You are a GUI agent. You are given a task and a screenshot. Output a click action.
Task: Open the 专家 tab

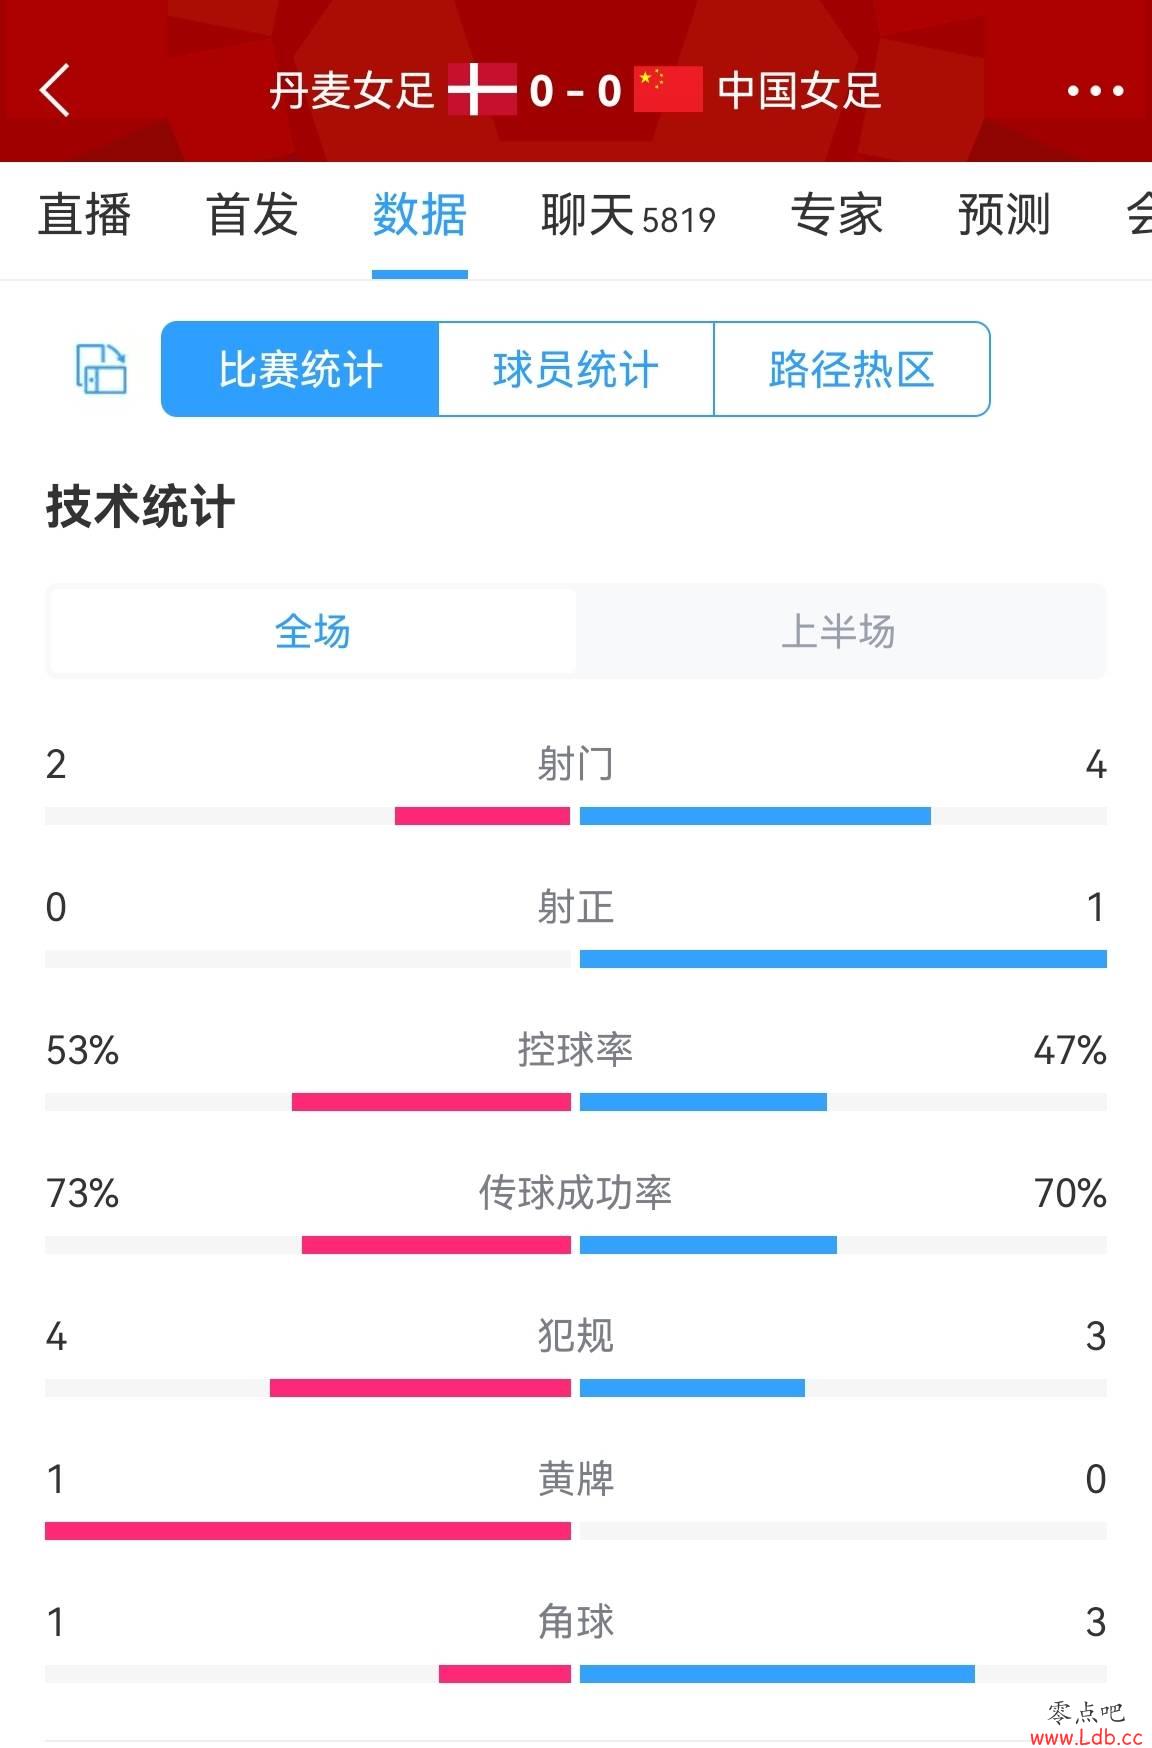tap(837, 215)
